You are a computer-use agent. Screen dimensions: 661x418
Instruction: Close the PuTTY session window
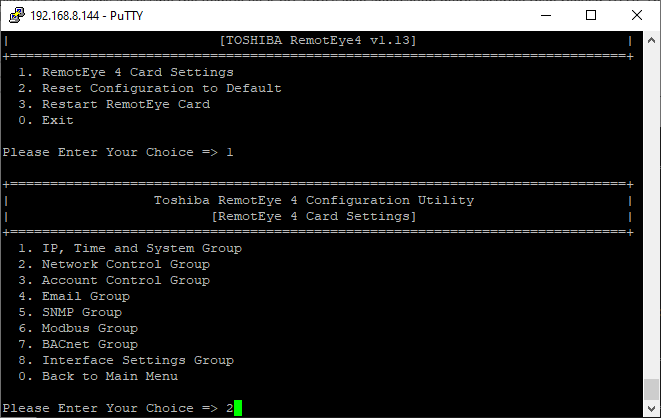tap(636, 15)
